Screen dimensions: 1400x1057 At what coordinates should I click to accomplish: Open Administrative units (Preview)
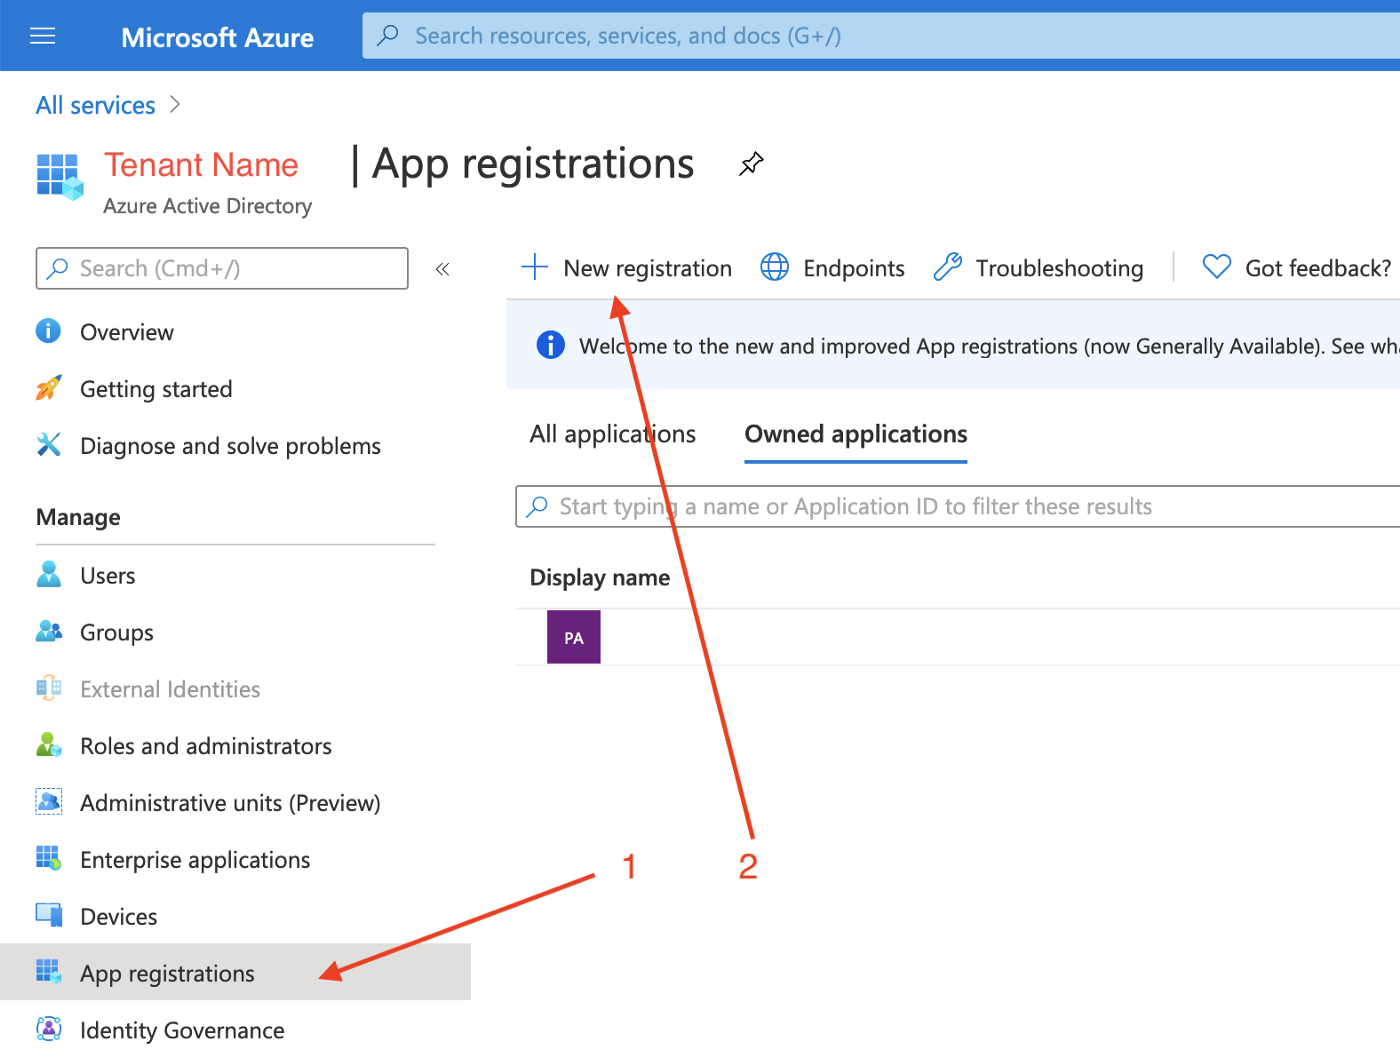[x=230, y=803]
